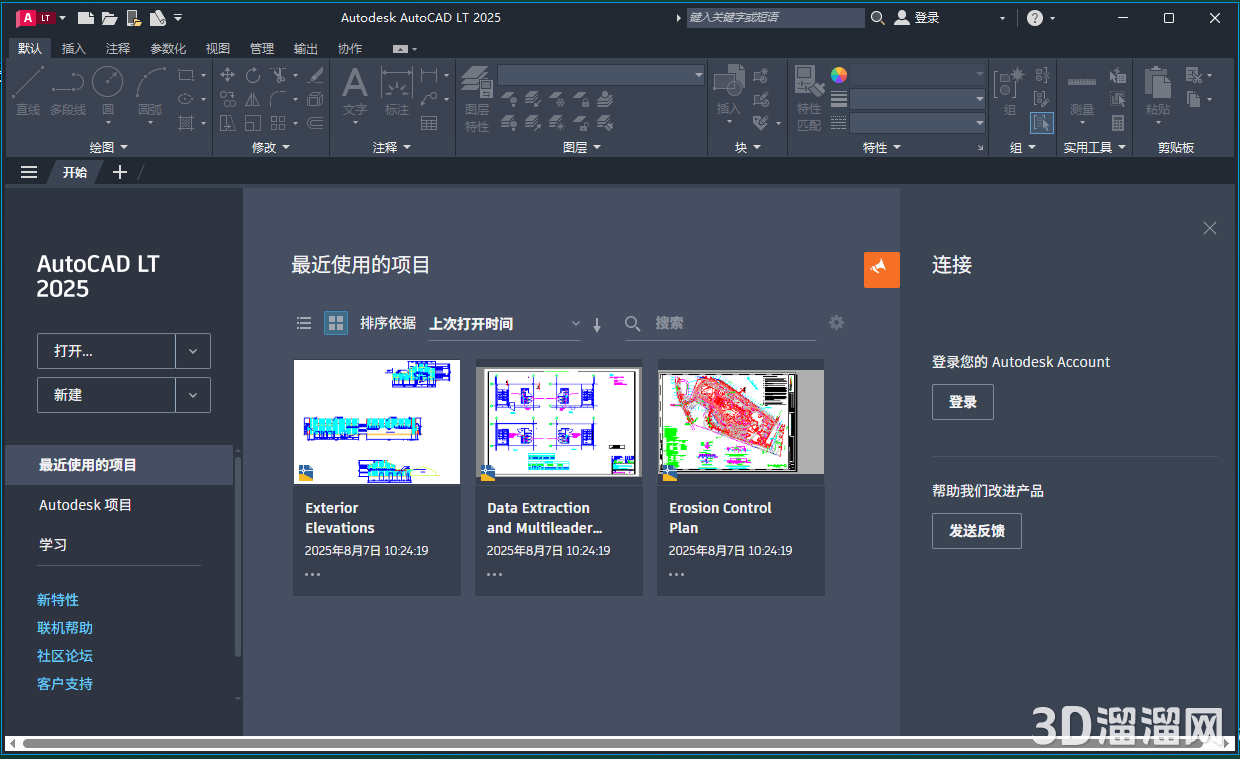The width and height of the screenshot is (1240, 759).
Task: Switch recent projects to list view
Action: [x=304, y=323]
